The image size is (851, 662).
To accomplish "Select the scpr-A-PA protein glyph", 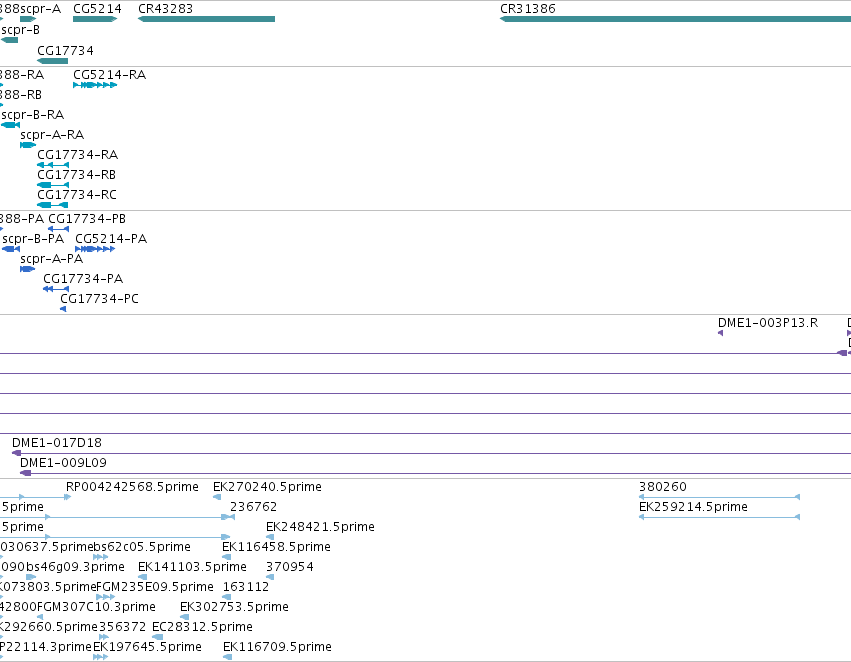I will (28, 269).
